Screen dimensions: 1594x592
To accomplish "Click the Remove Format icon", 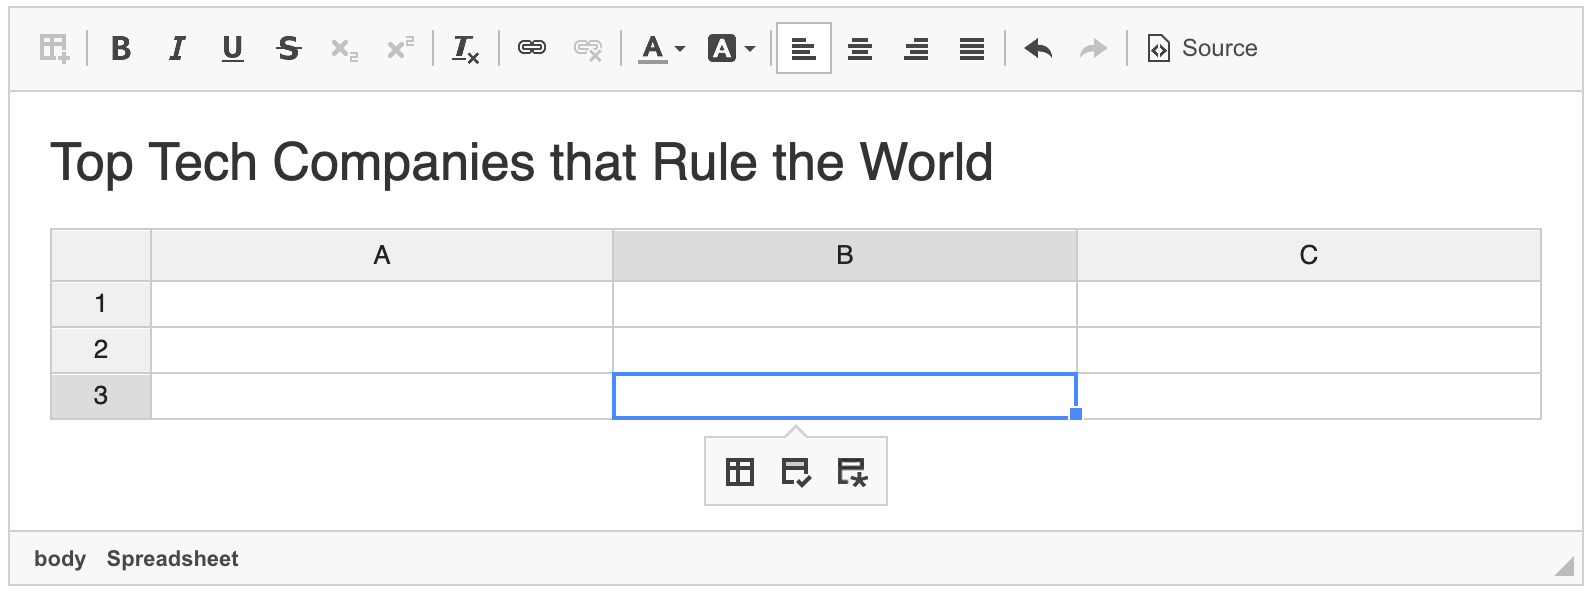I will [466, 48].
